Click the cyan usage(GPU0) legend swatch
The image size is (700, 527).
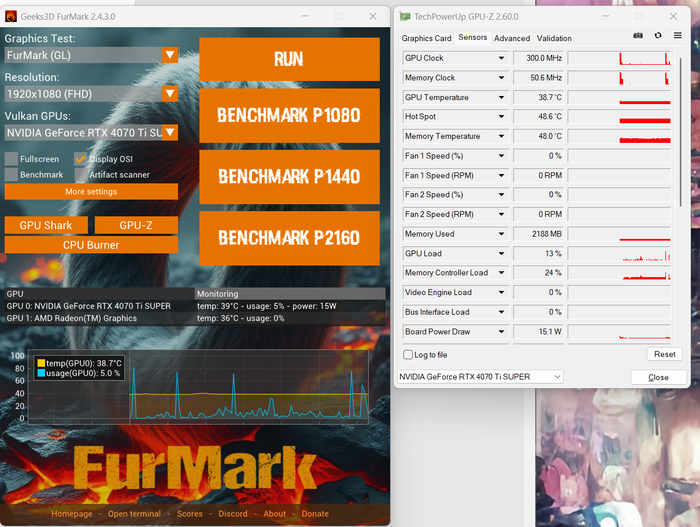(x=41, y=373)
